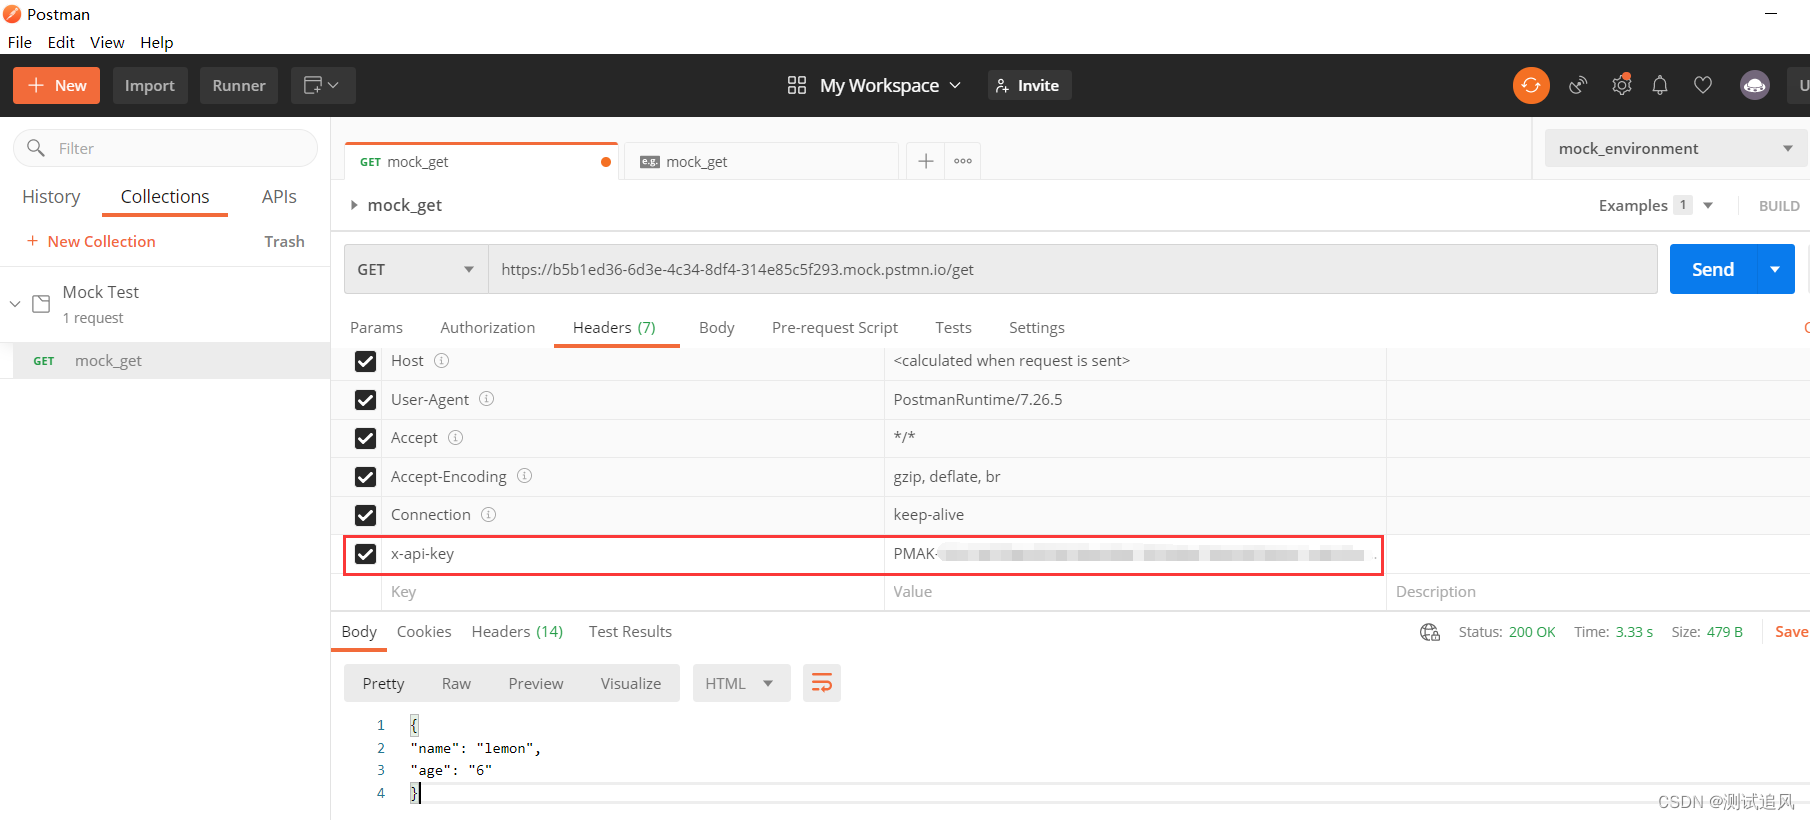Switch to the APIs tab
Screen dimensions: 1810x820
(279, 197)
